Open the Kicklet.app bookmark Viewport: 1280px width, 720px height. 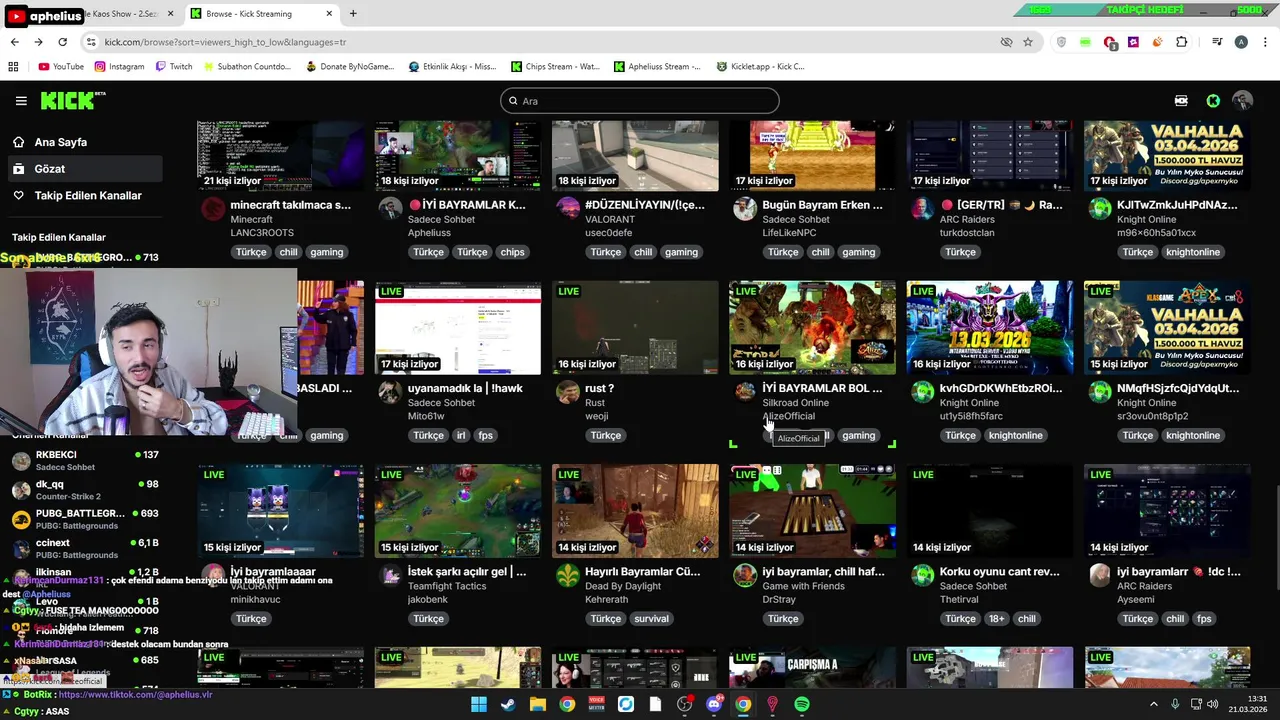pyautogui.click(x=760, y=67)
